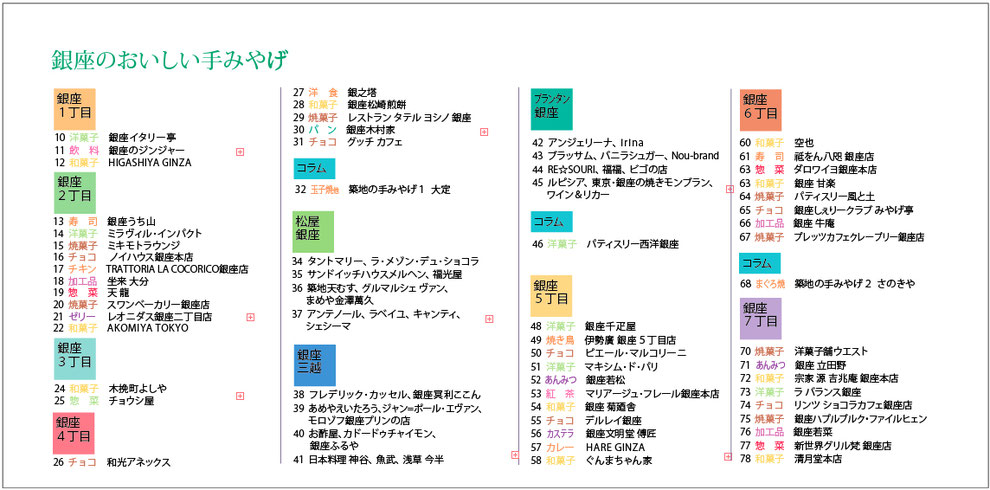Screen dimensions: 990x490
Task: Open the pink 銀座4丁目 section header
Action: tap(75, 433)
